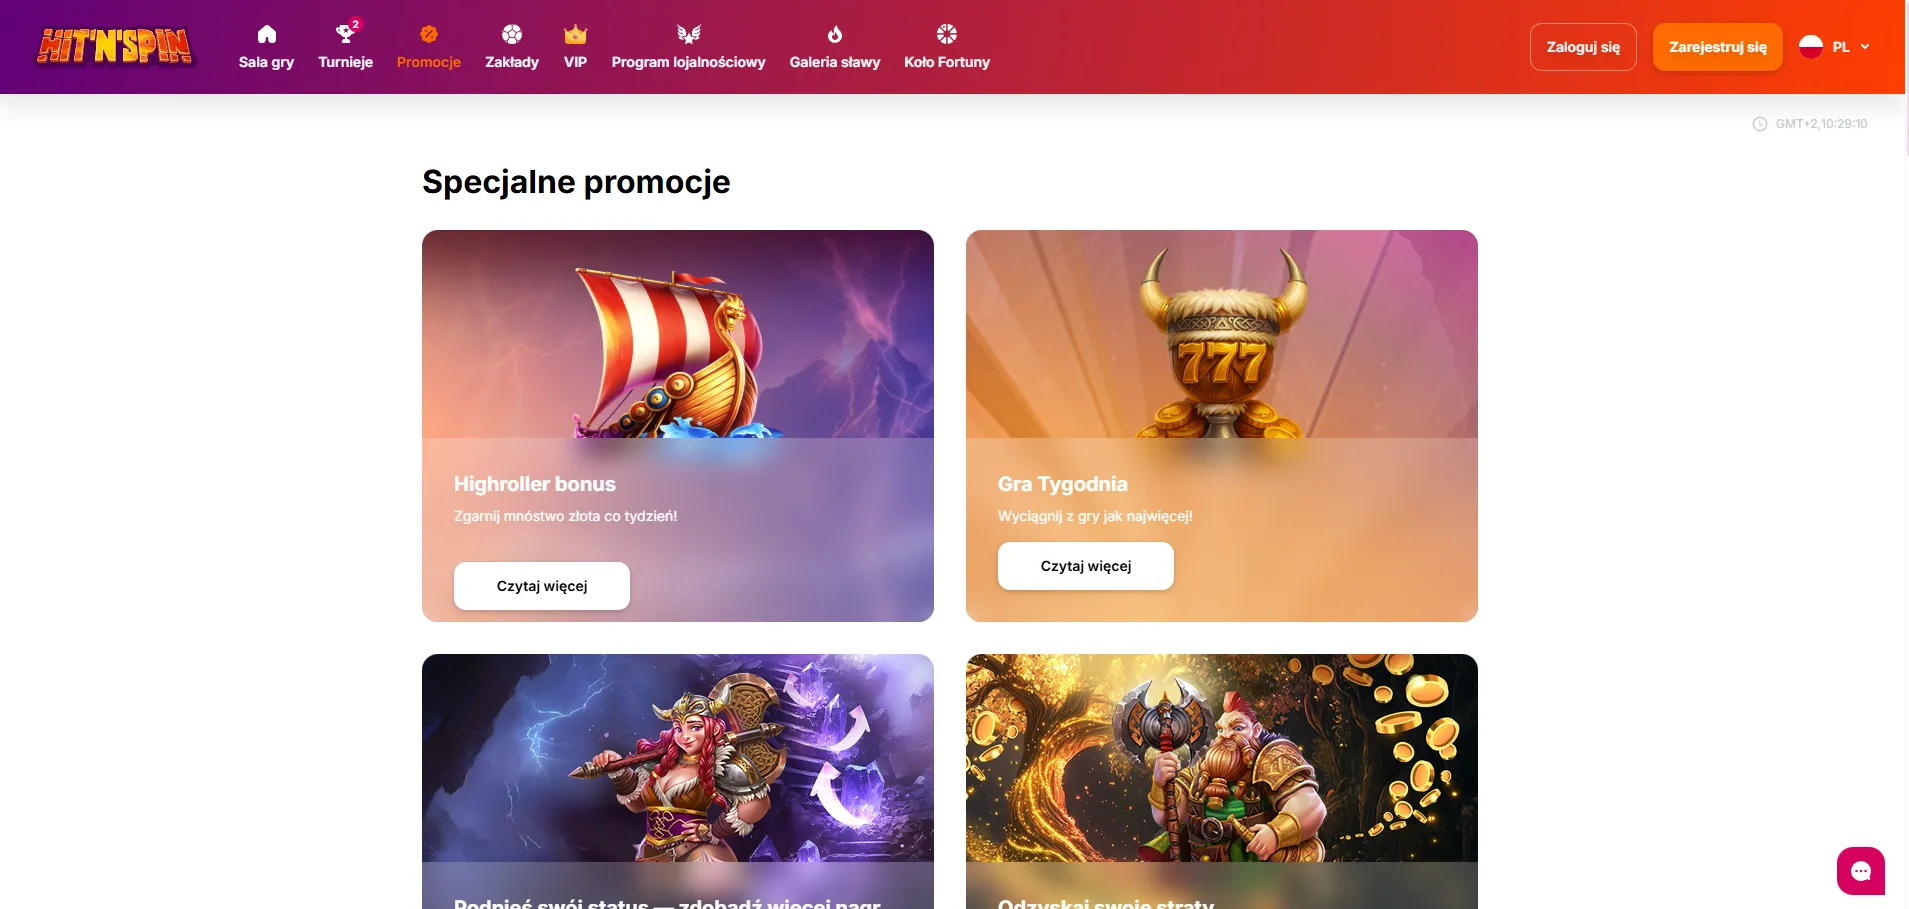The image size is (1909, 909).
Task: Click the Polish flag icon
Action: [1811, 47]
